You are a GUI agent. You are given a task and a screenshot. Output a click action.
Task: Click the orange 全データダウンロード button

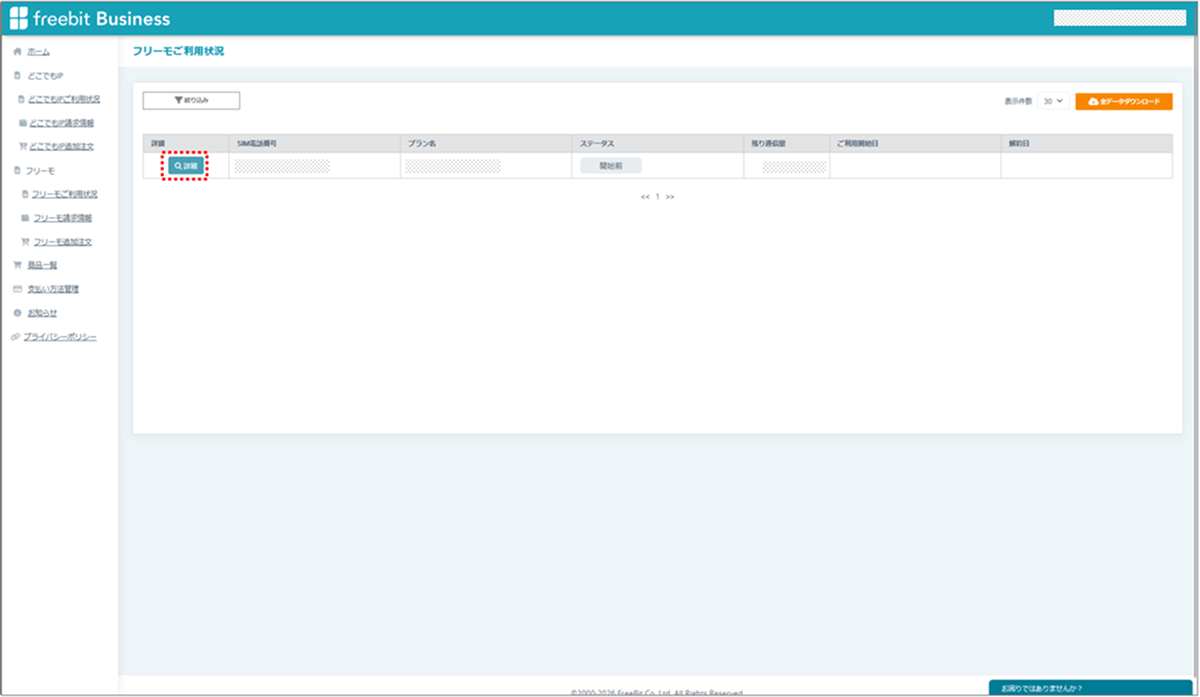tap(1124, 101)
